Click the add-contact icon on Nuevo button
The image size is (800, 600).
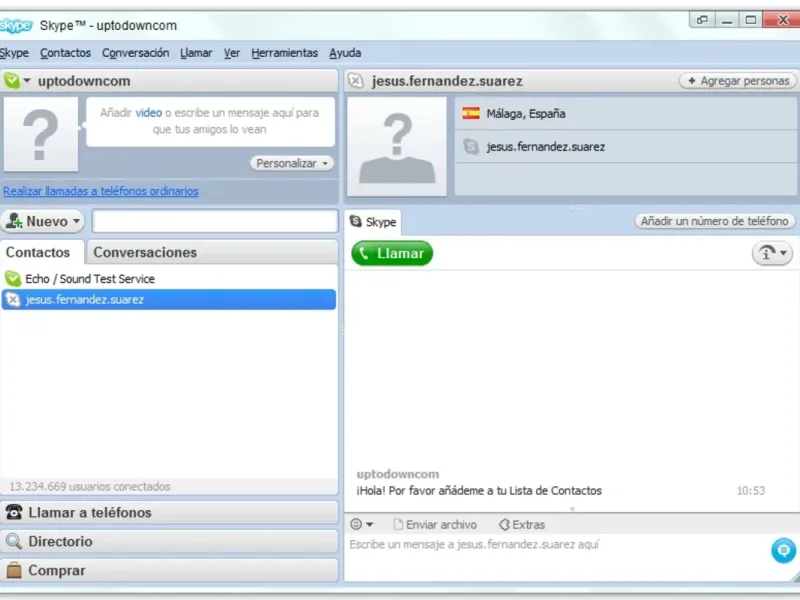14,221
